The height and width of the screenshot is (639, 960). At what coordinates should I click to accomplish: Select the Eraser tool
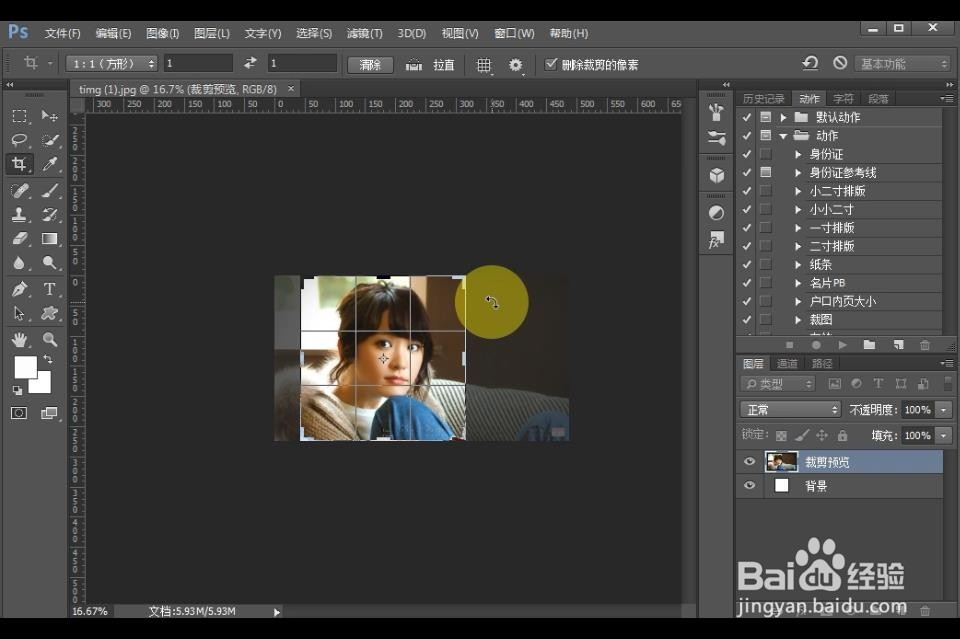point(19,239)
